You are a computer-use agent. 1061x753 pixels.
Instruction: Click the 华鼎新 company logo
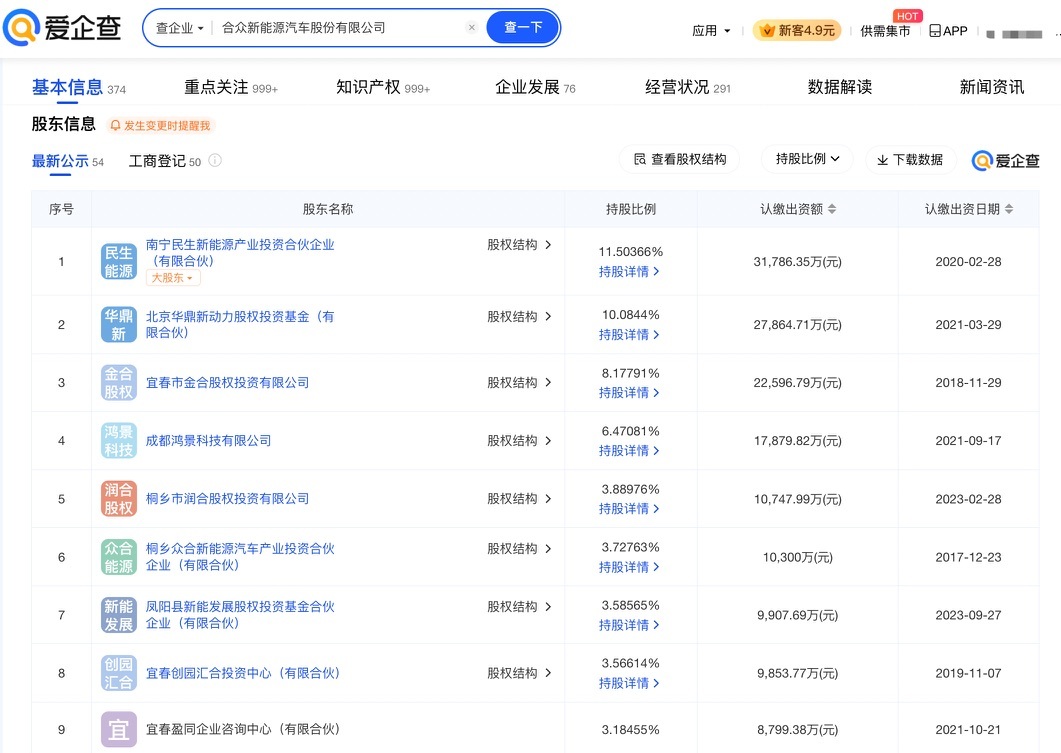coord(118,325)
